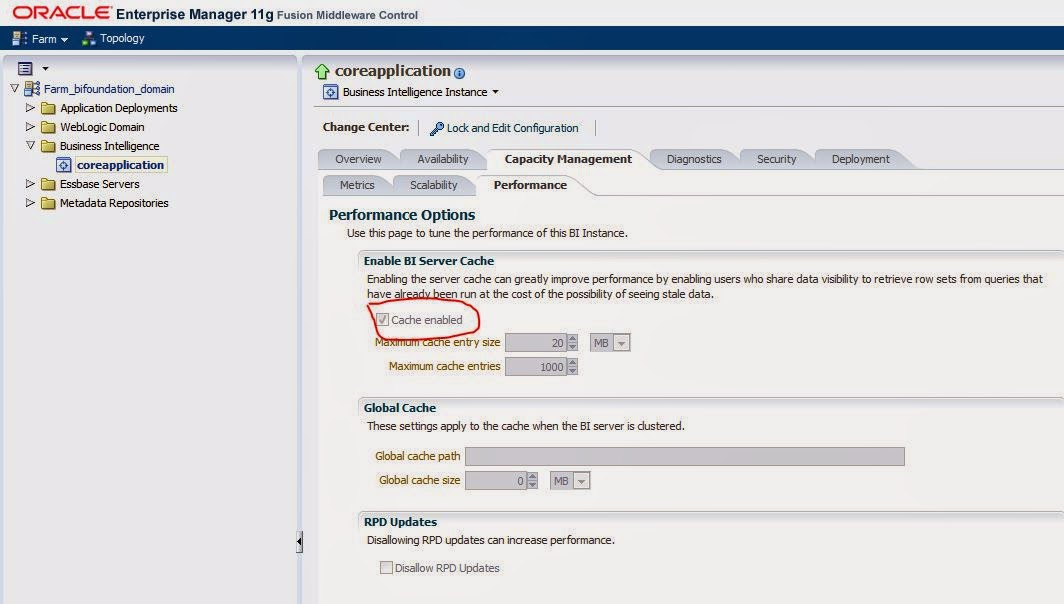Increase the Maximum cache entries stepper
This screenshot has width=1064, height=604.
tap(573, 362)
